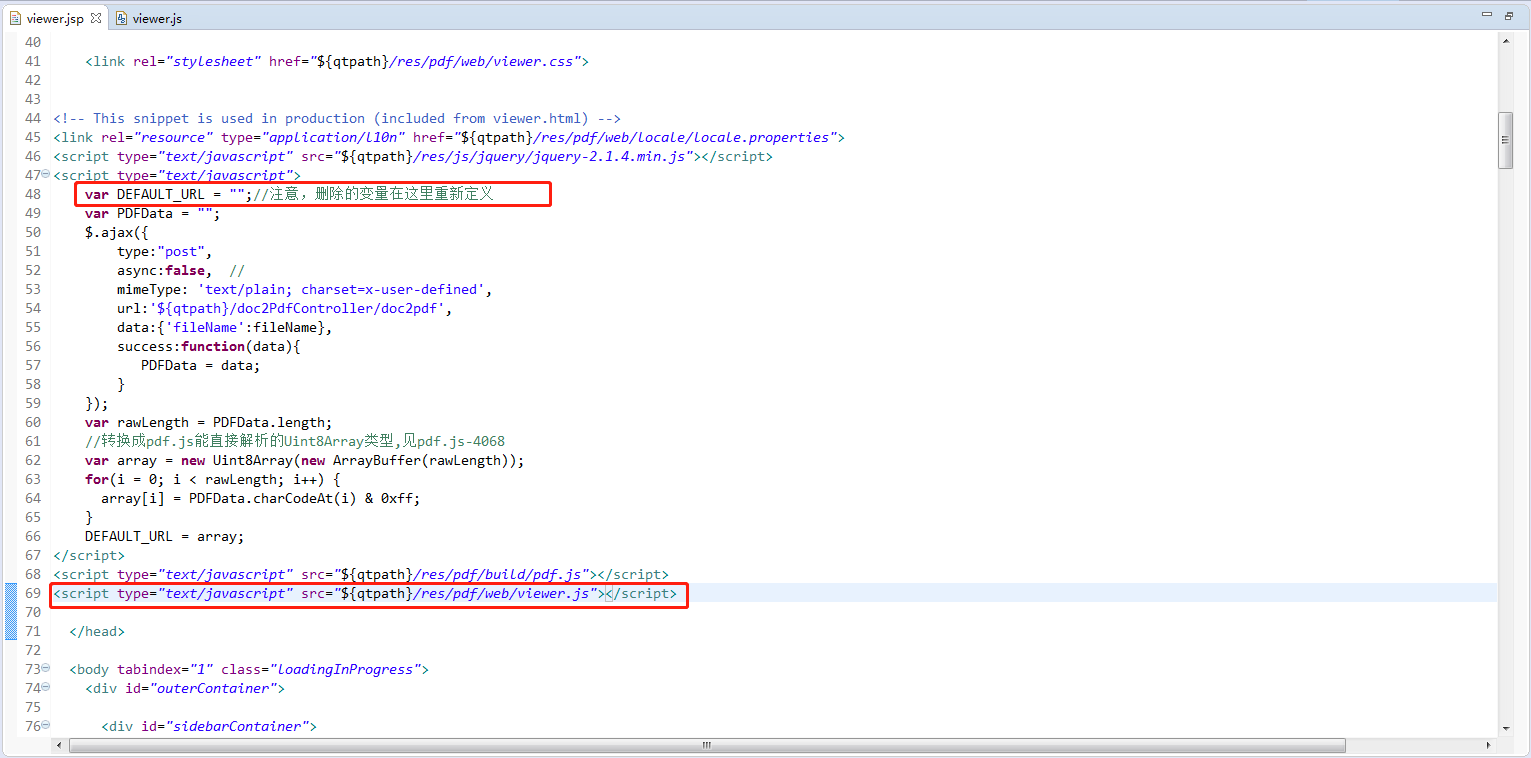Image resolution: width=1531 pixels, height=758 pixels.
Task: Click the 'type:"post"' line
Action: [165, 251]
